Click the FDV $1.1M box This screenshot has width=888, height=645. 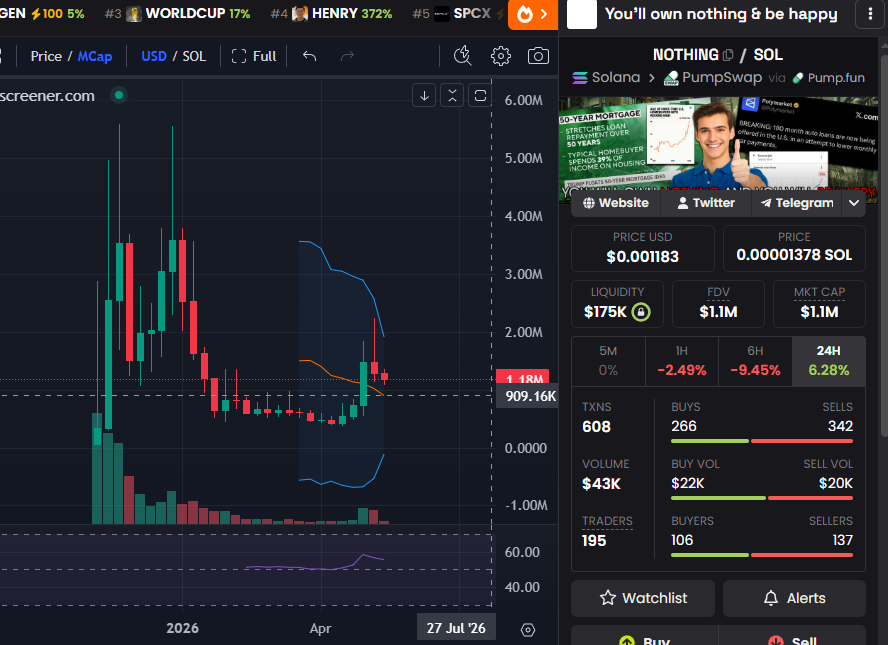point(718,304)
